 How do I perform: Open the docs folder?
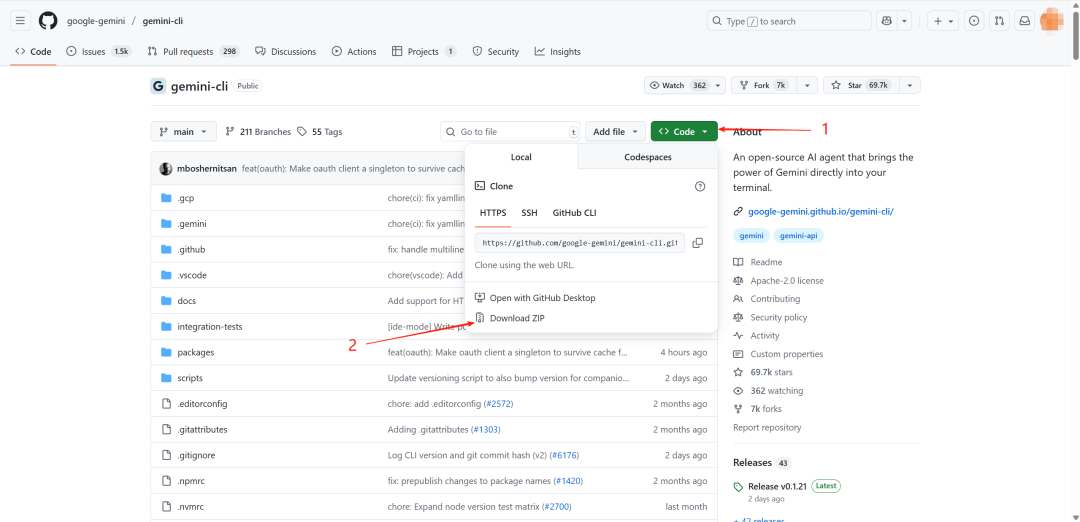coord(187,301)
